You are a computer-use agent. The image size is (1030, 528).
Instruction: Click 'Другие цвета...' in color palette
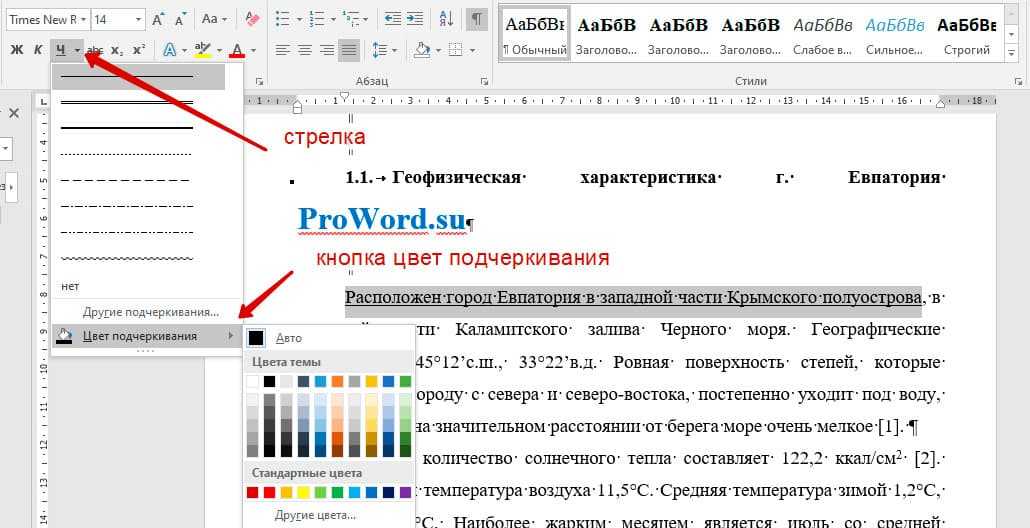pyautogui.click(x=316, y=515)
